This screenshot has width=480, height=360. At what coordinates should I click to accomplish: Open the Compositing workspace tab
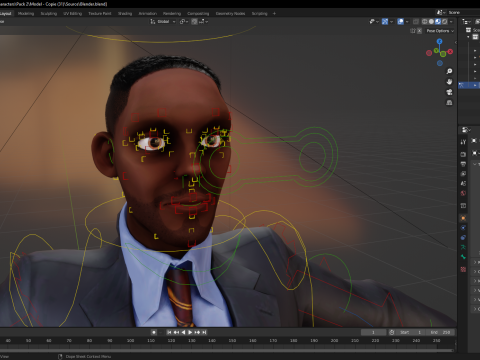(x=198, y=13)
